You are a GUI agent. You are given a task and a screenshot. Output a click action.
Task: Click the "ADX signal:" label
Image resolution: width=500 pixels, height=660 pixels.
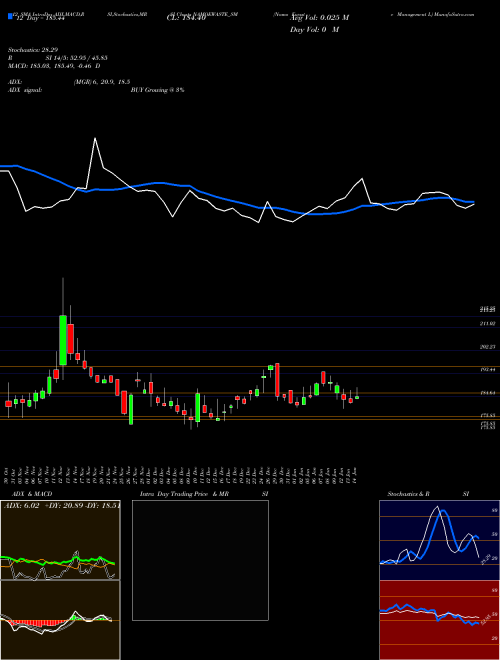[x=25, y=90]
